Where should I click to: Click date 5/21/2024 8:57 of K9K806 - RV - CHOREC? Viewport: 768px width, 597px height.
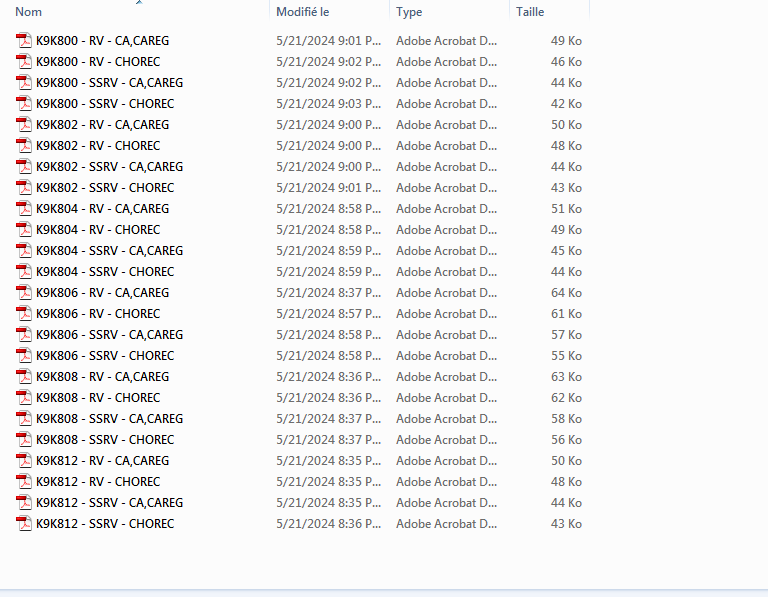coord(328,314)
